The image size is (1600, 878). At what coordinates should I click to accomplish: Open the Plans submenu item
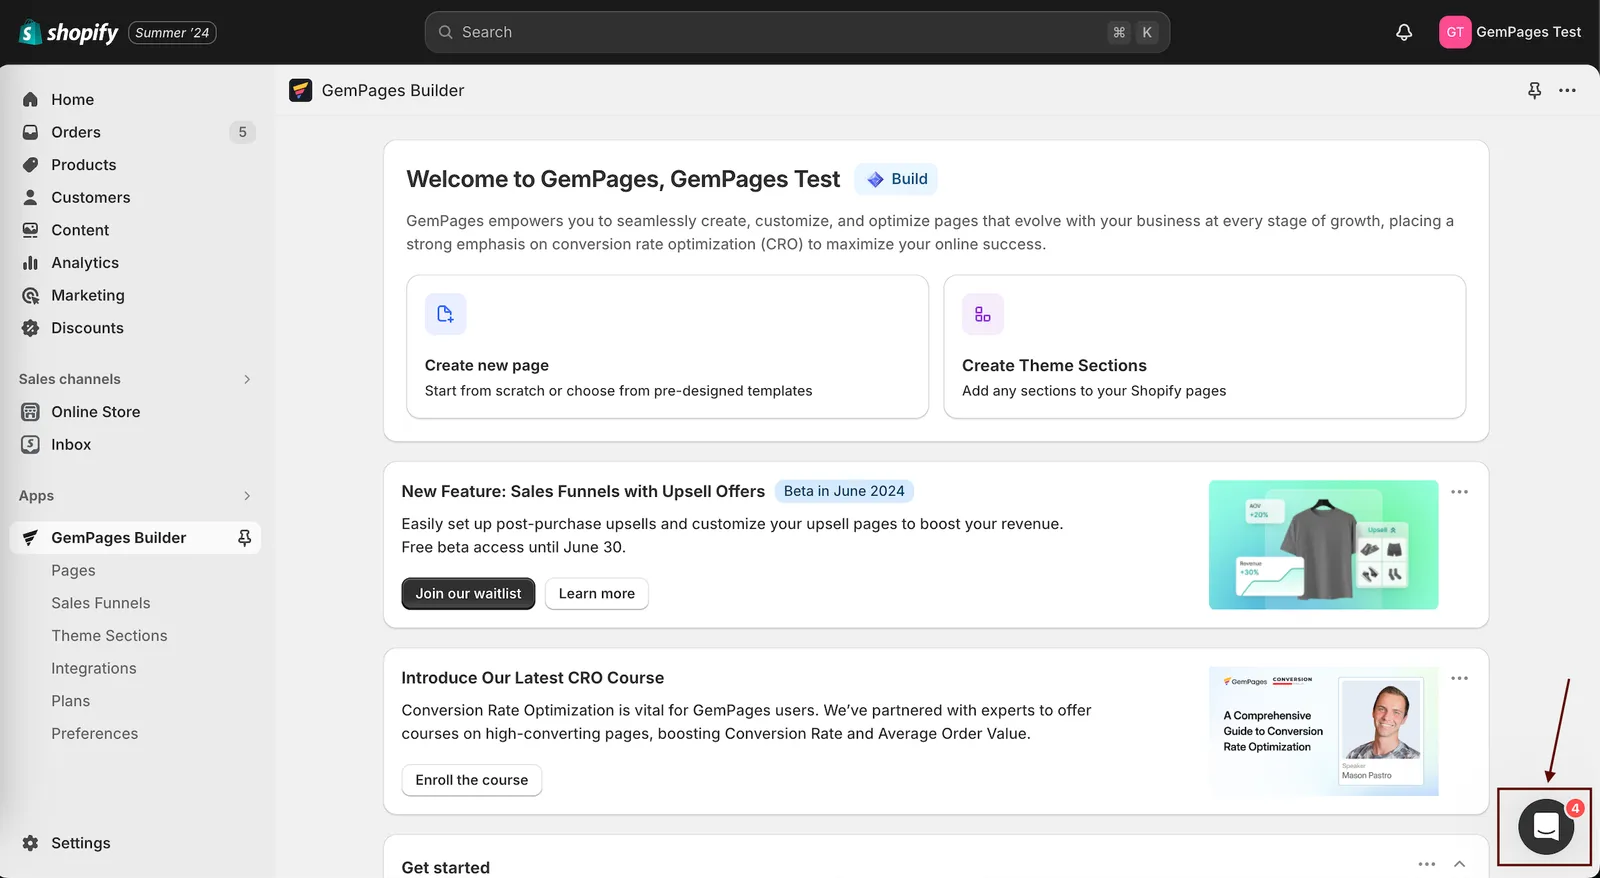[x=71, y=701]
